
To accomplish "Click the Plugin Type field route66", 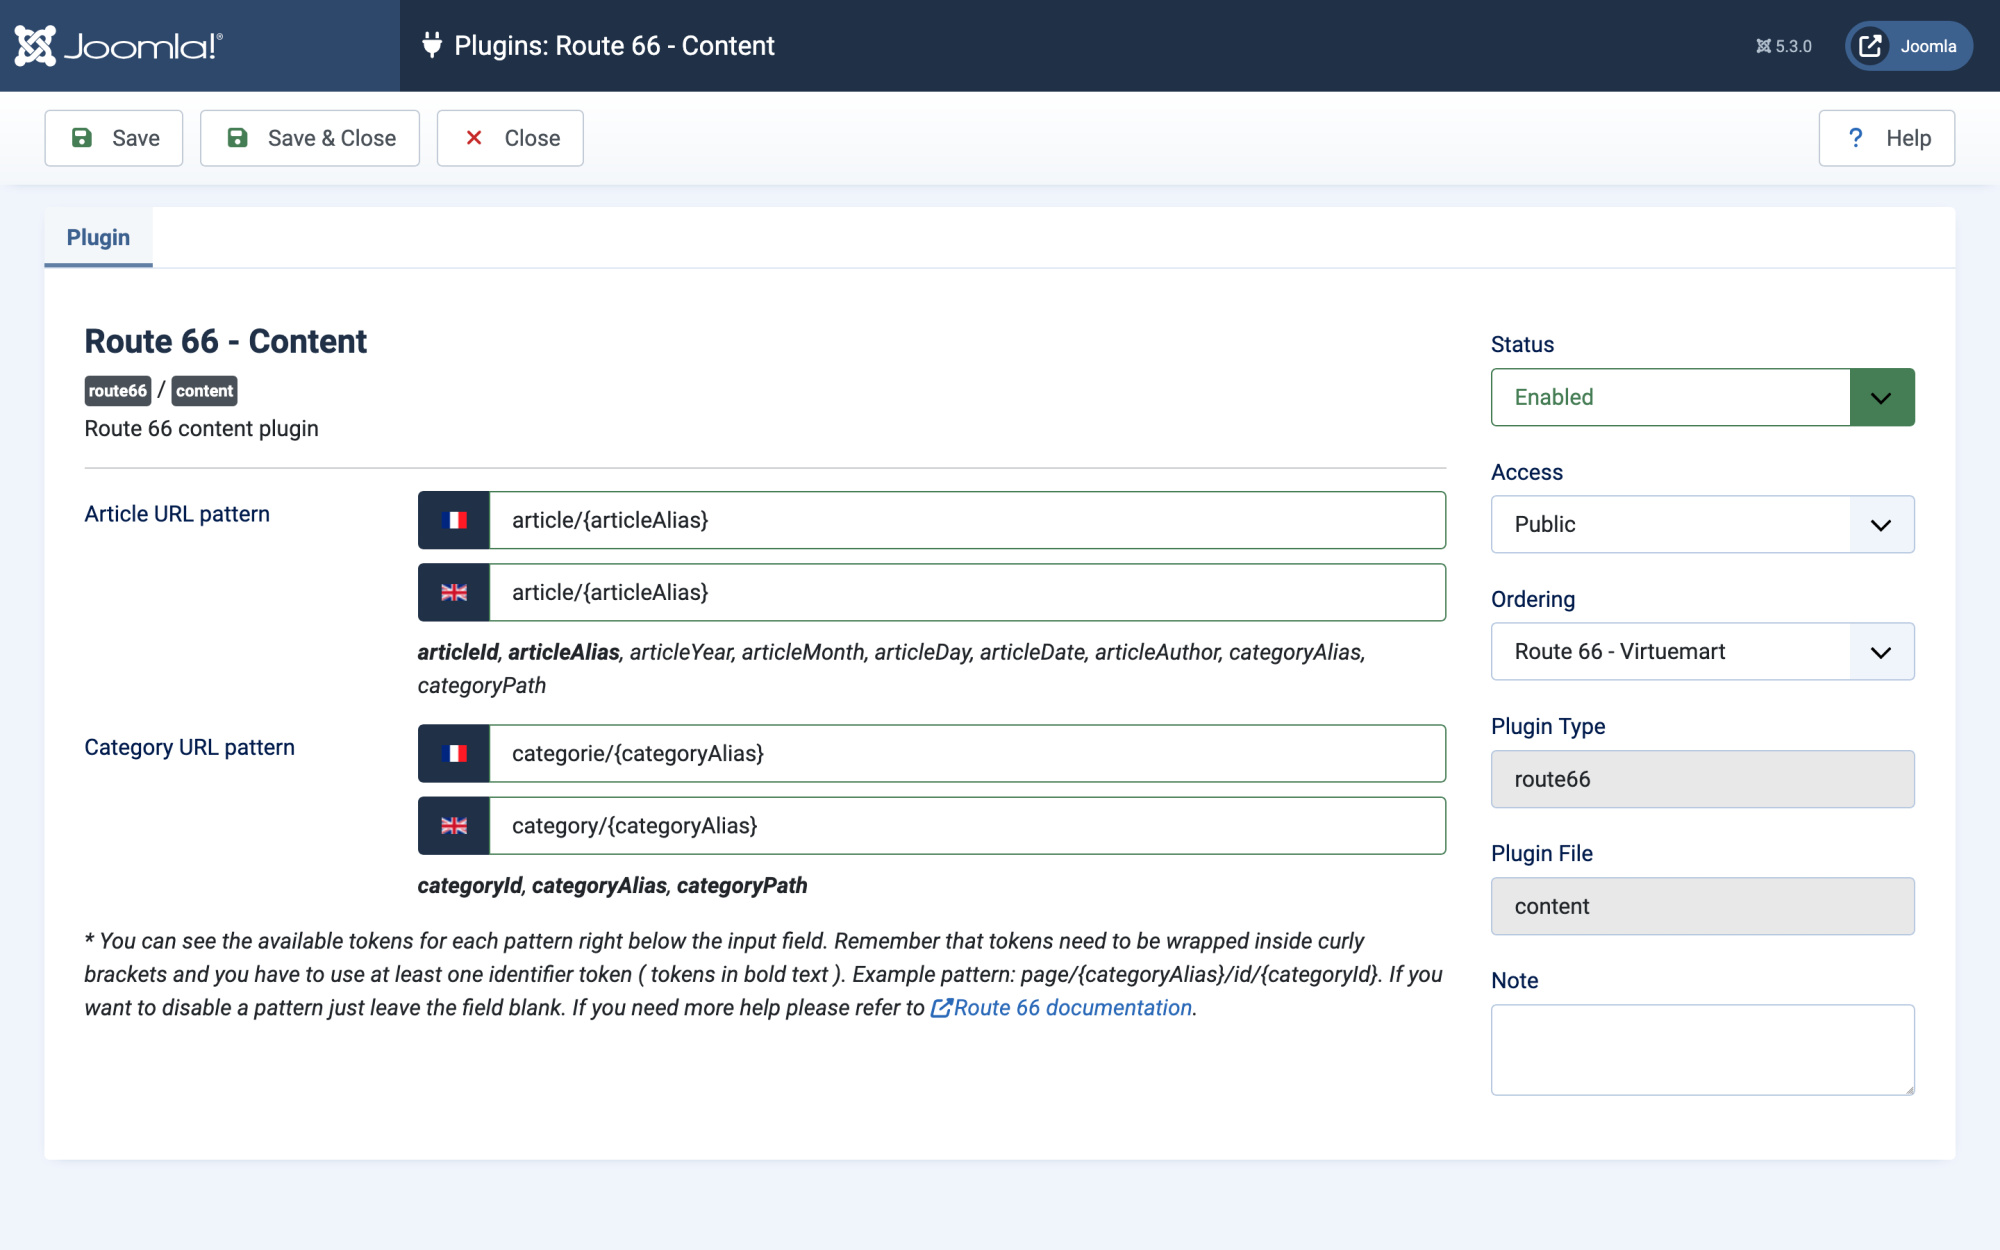I will coord(1702,779).
